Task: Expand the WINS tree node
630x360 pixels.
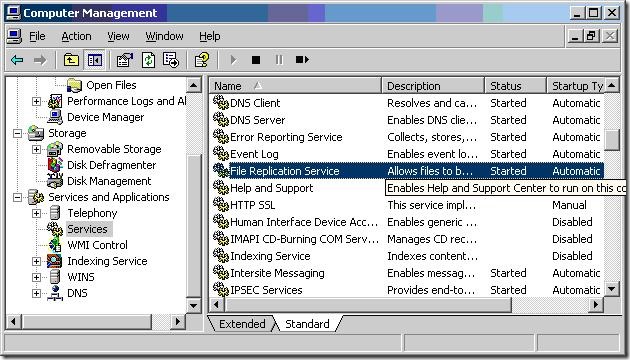Action: coord(36,278)
